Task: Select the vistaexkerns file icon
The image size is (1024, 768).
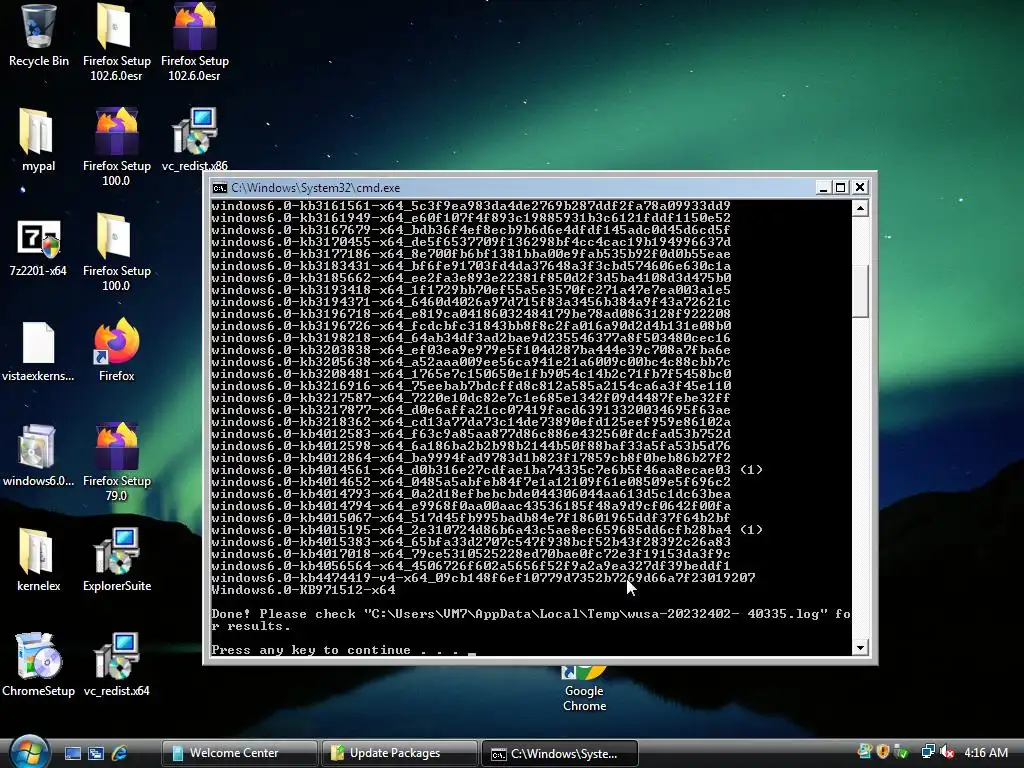Action: point(38,351)
